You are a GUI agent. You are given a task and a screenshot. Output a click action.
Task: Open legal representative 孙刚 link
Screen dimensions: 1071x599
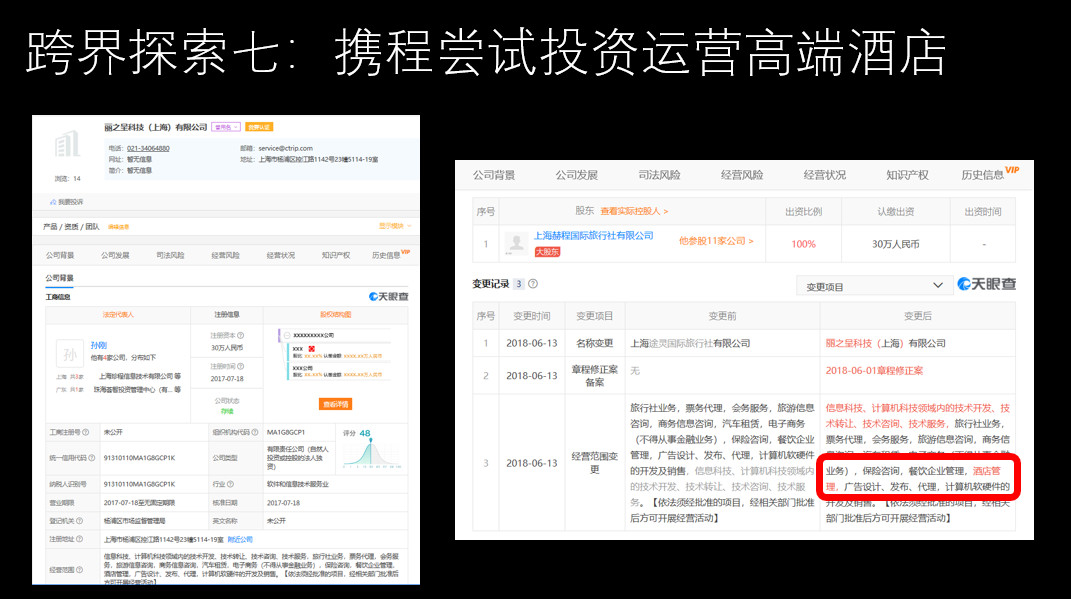[x=99, y=346]
